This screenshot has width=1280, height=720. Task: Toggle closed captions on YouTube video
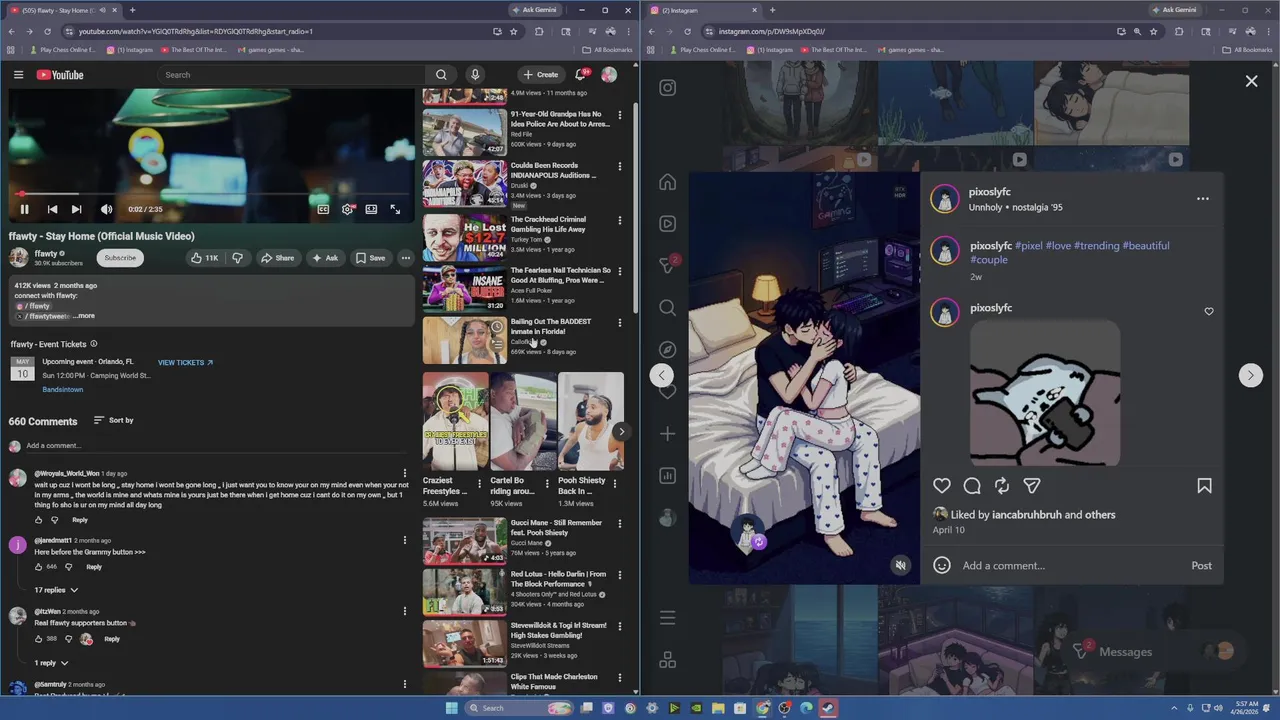323,209
